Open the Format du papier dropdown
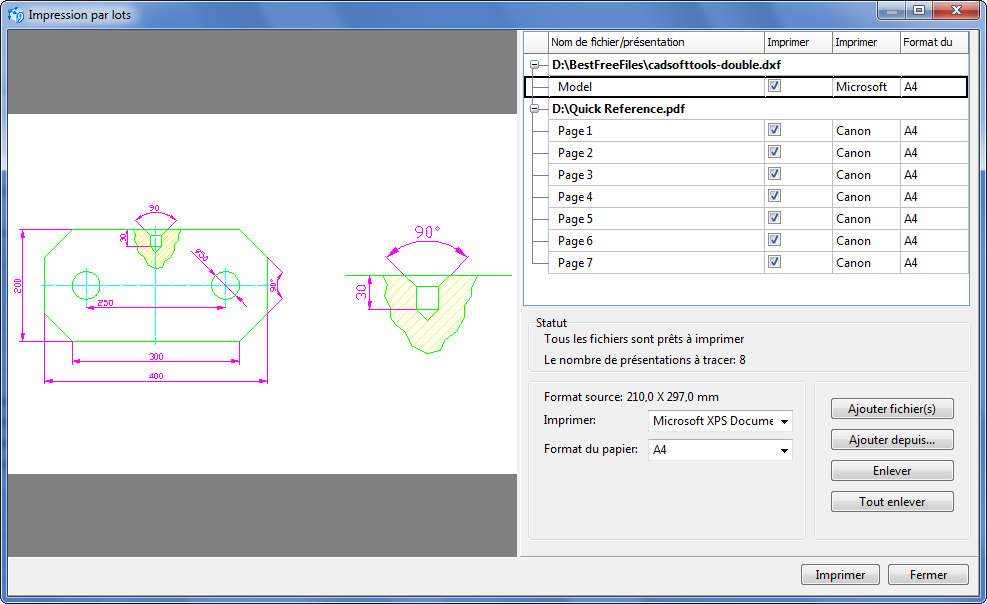This screenshot has width=987, height=604. pyautogui.click(x=720, y=450)
